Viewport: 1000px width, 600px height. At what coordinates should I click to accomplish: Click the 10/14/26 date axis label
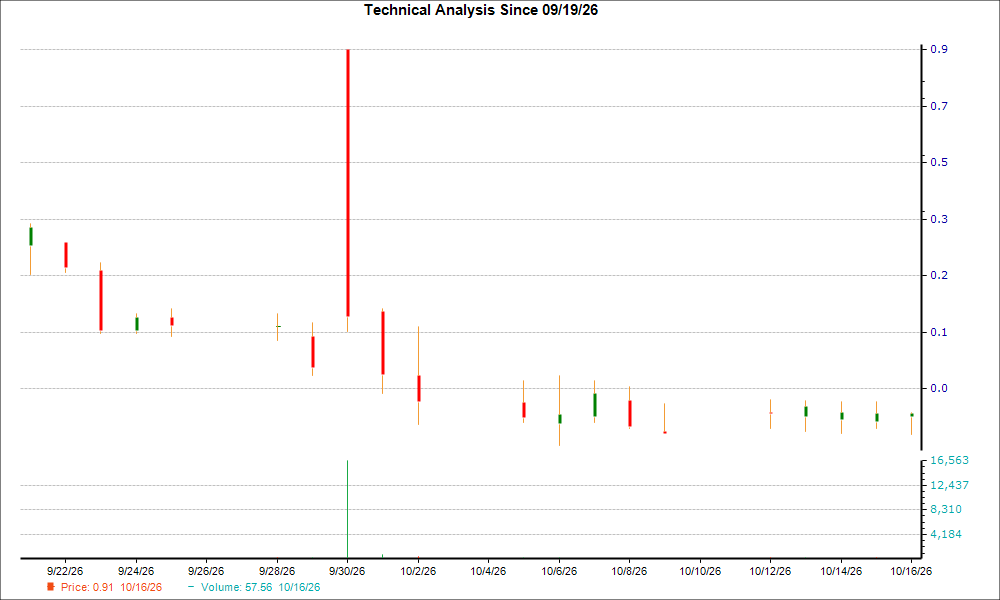coord(841,571)
